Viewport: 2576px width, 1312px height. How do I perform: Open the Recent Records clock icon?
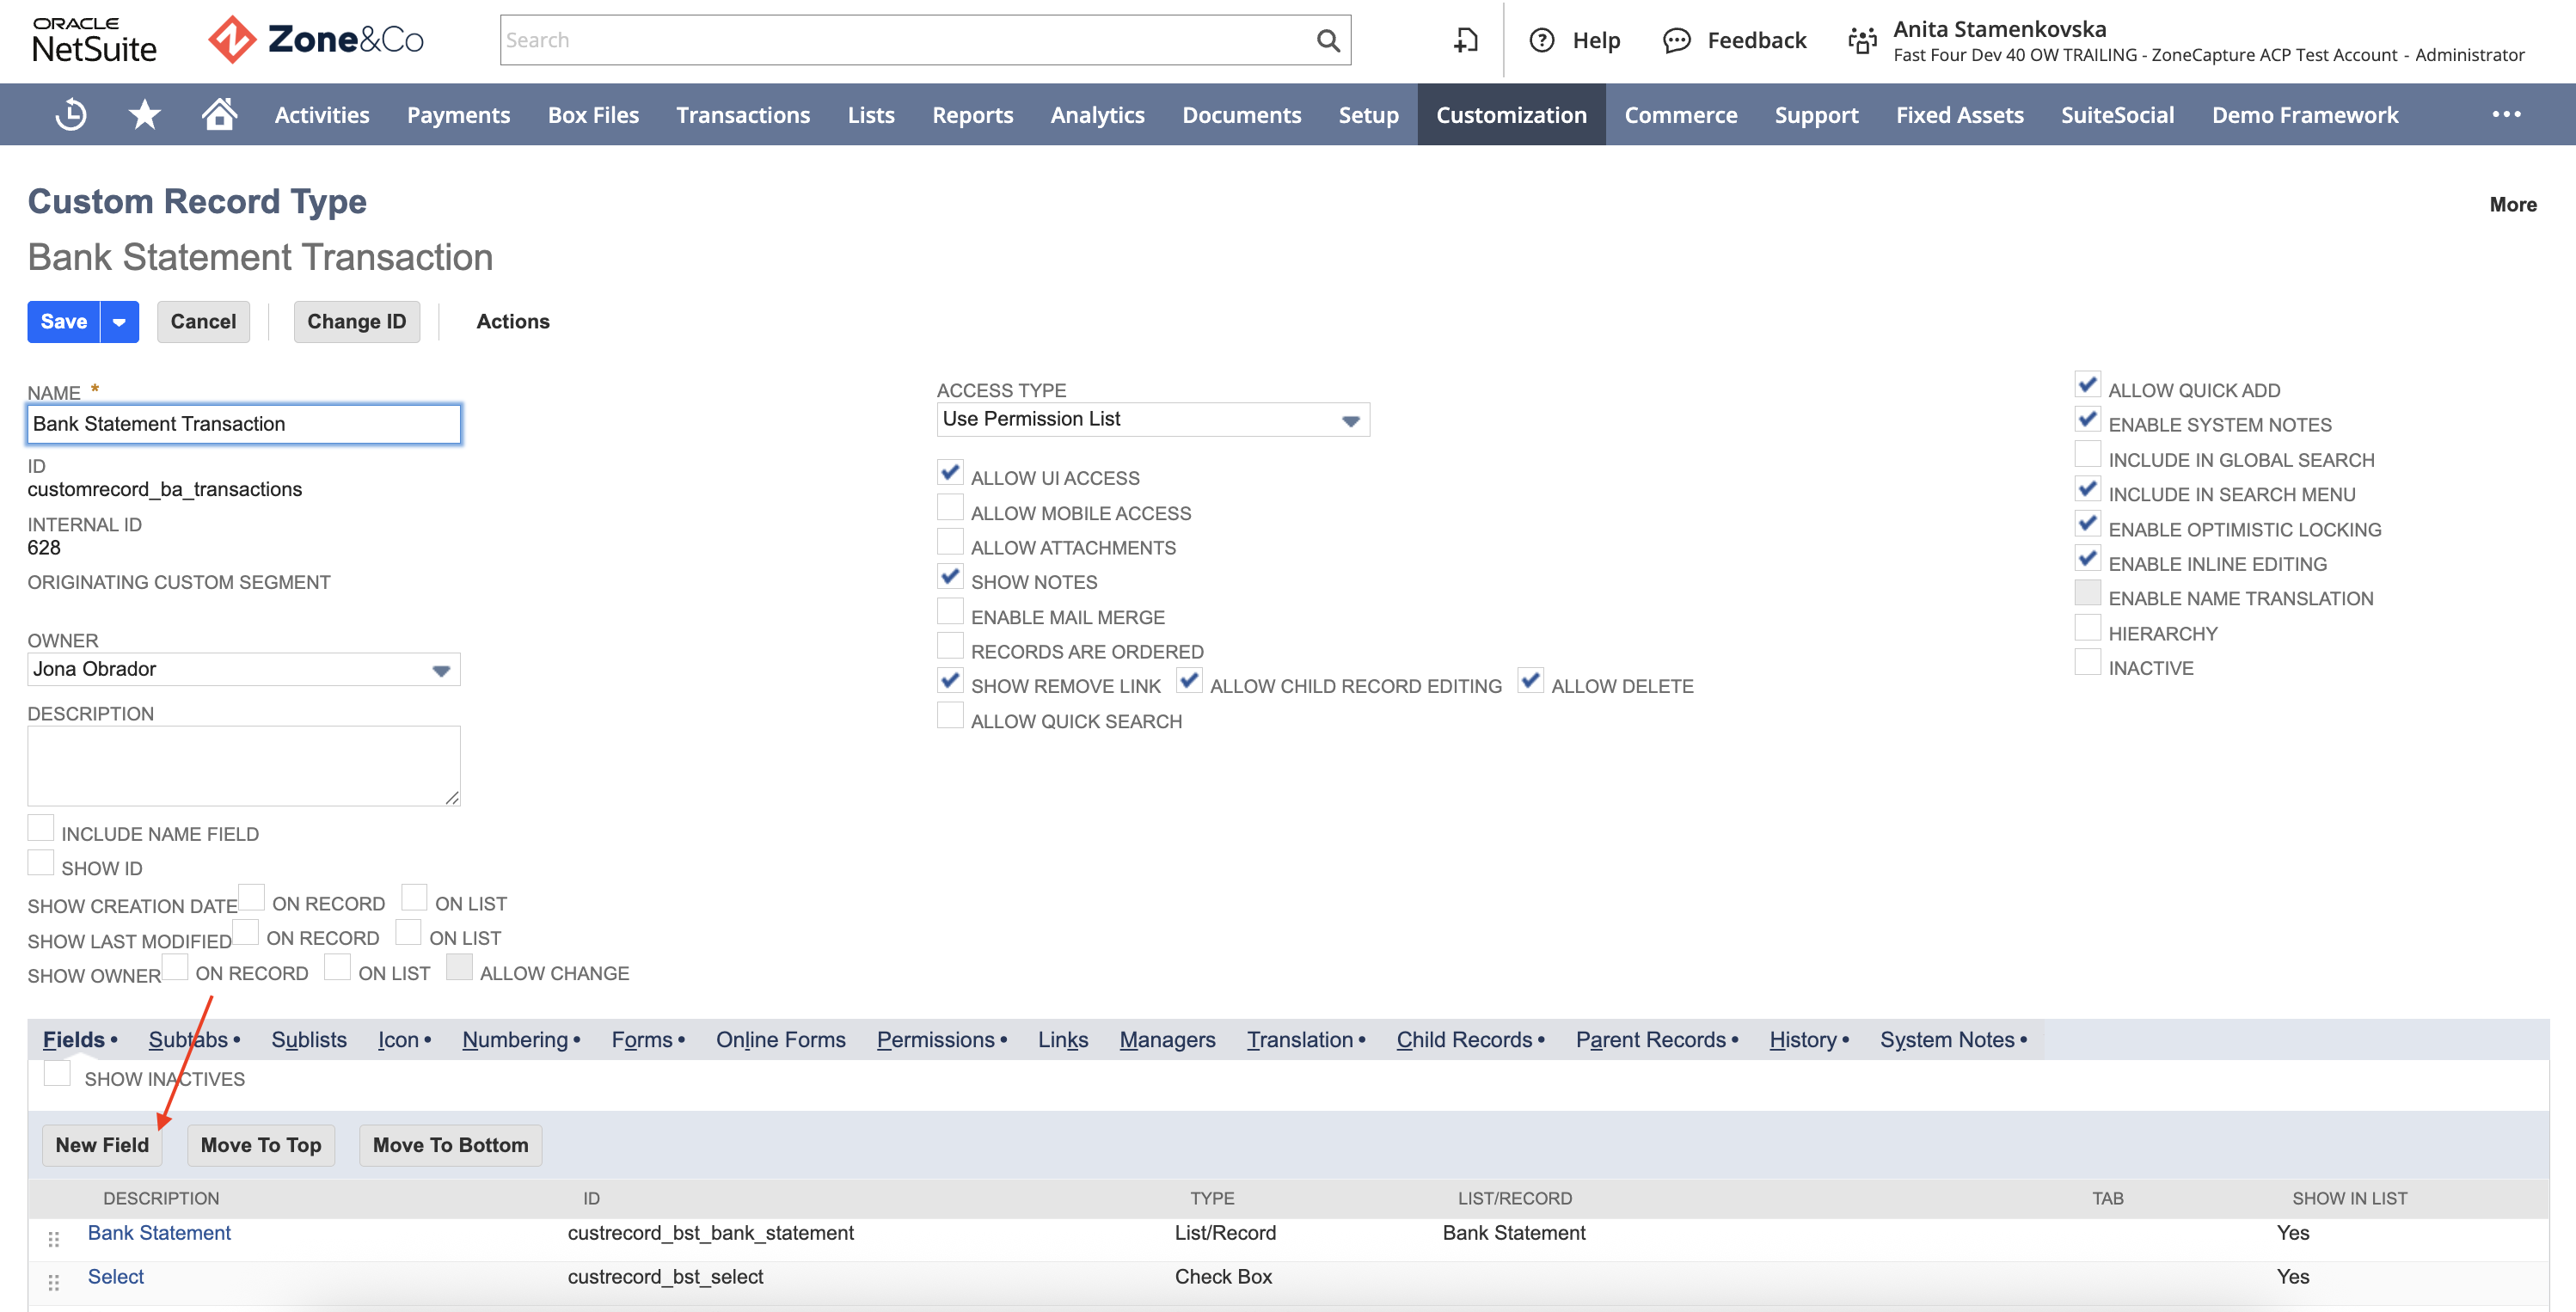point(70,115)
